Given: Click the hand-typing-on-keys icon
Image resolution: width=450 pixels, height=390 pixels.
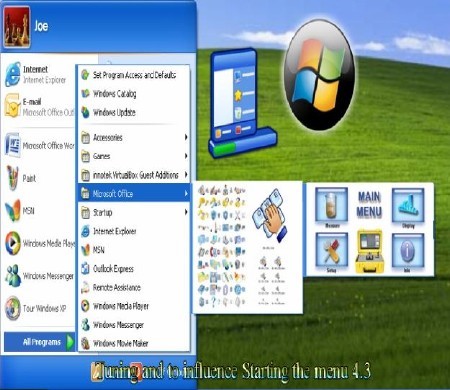Looking at the screenshot, I should tap(271, 216).
